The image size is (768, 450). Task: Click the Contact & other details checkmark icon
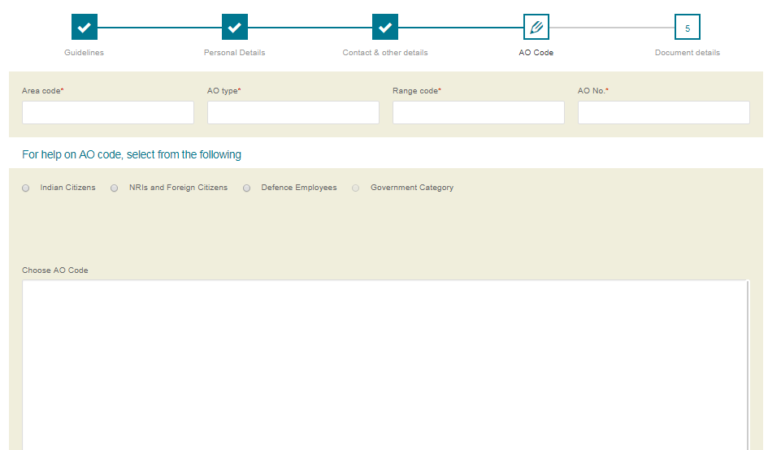click(385, 27)
